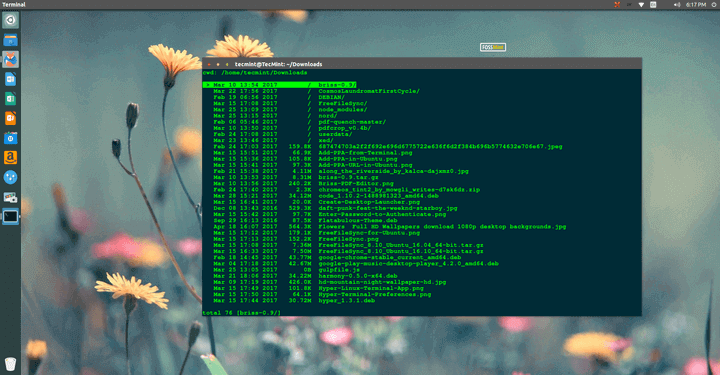Select Enter-Password-to-Authenticate.png

(x=330, y=214)
